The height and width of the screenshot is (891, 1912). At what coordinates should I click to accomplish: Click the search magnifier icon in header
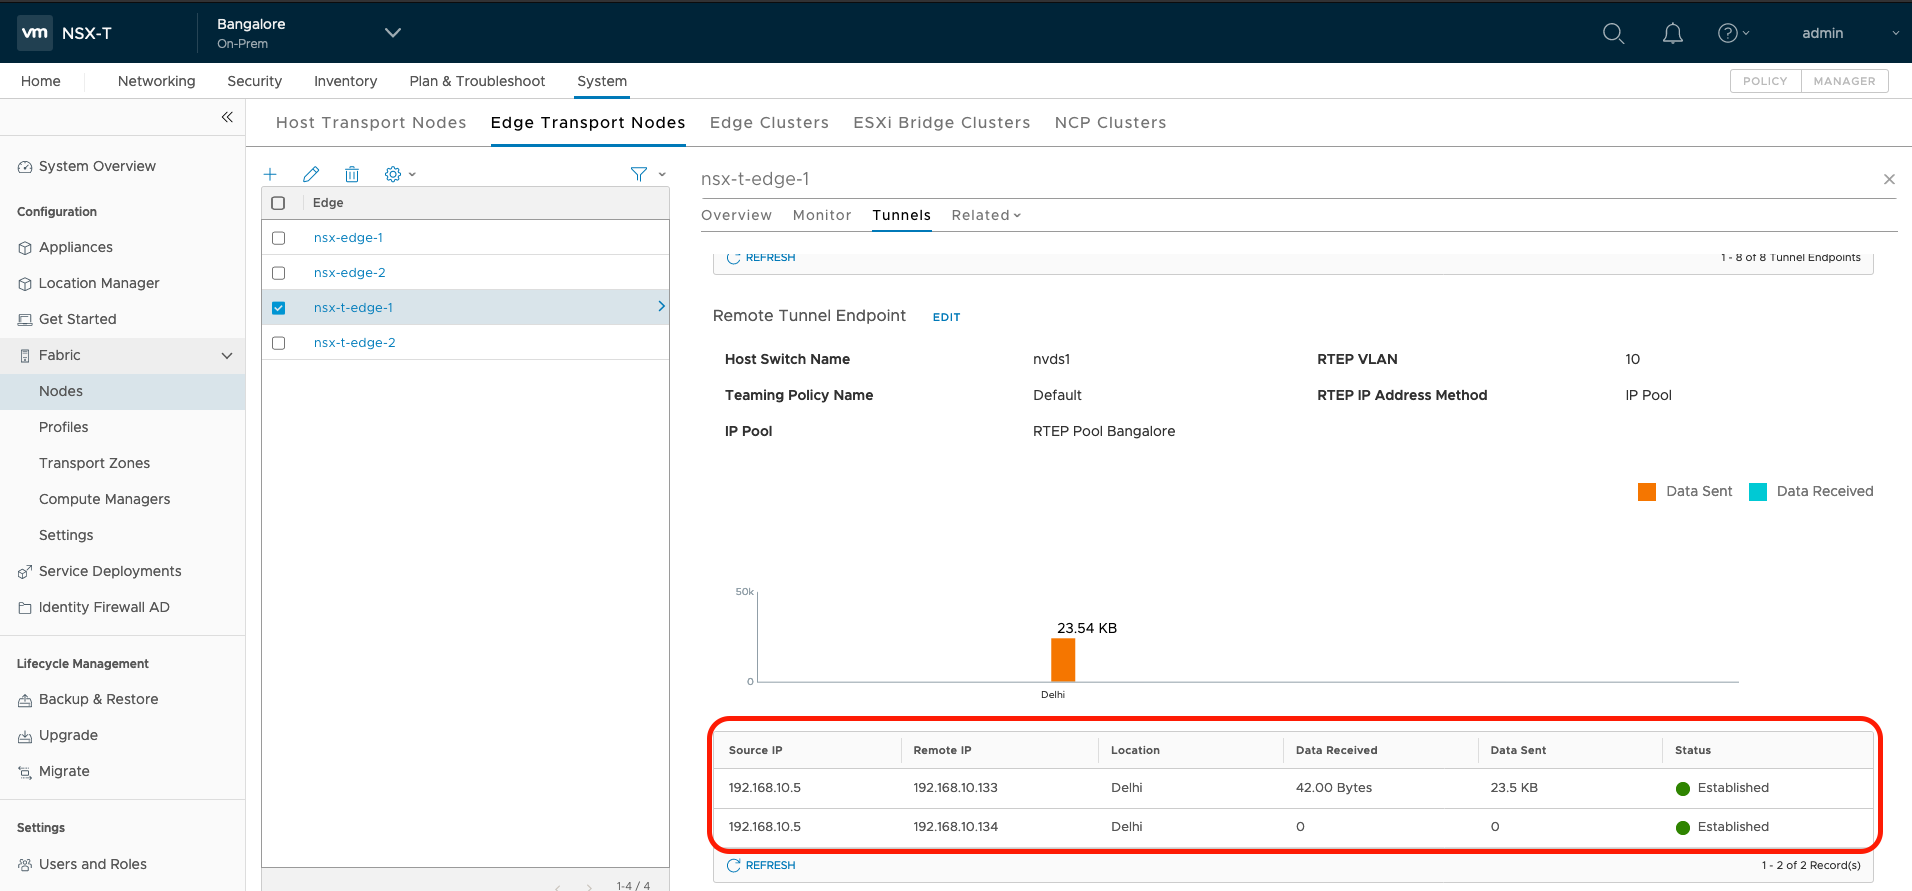(x=1613, y=33)
